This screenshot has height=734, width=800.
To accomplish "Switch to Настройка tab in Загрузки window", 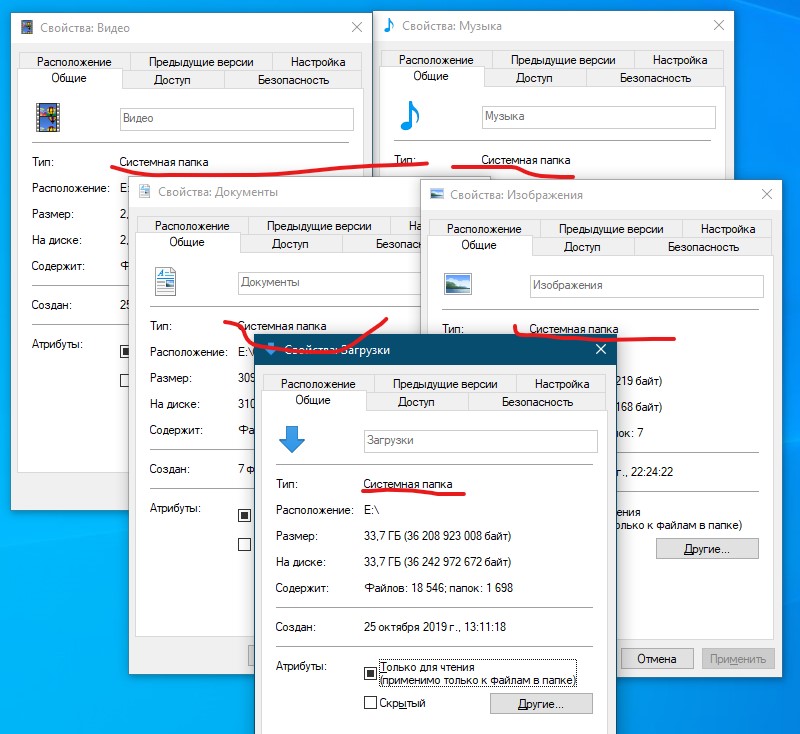I will point(562,384).
